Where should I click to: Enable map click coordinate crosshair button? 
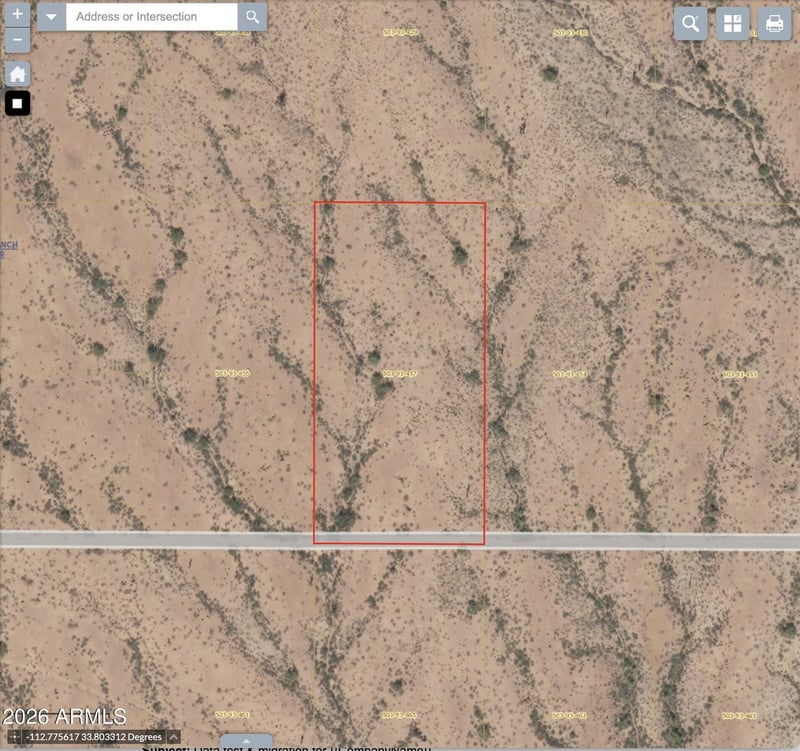15,737
